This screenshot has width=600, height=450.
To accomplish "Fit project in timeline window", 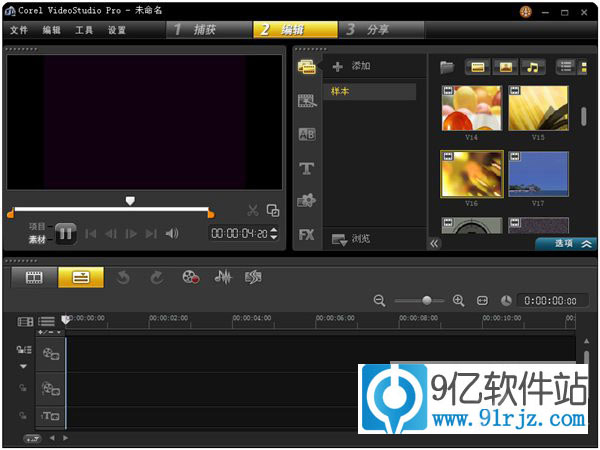I will (x=482, y=301).
